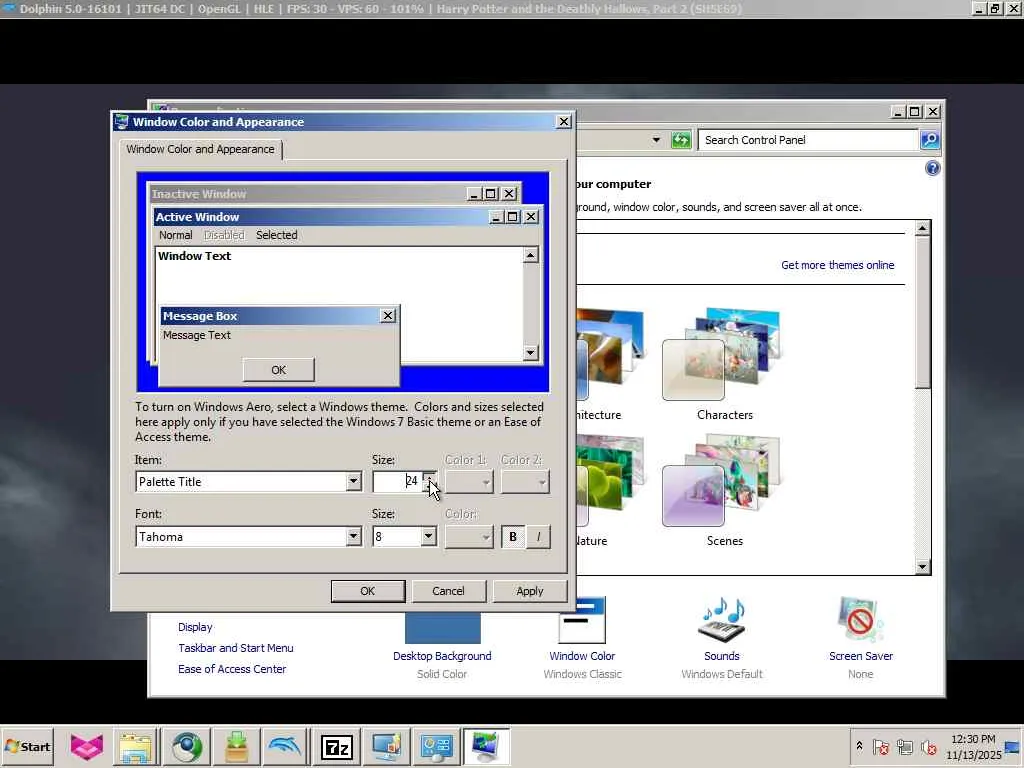Open the Font dropdown showing Tahoma

coord(248,537)
